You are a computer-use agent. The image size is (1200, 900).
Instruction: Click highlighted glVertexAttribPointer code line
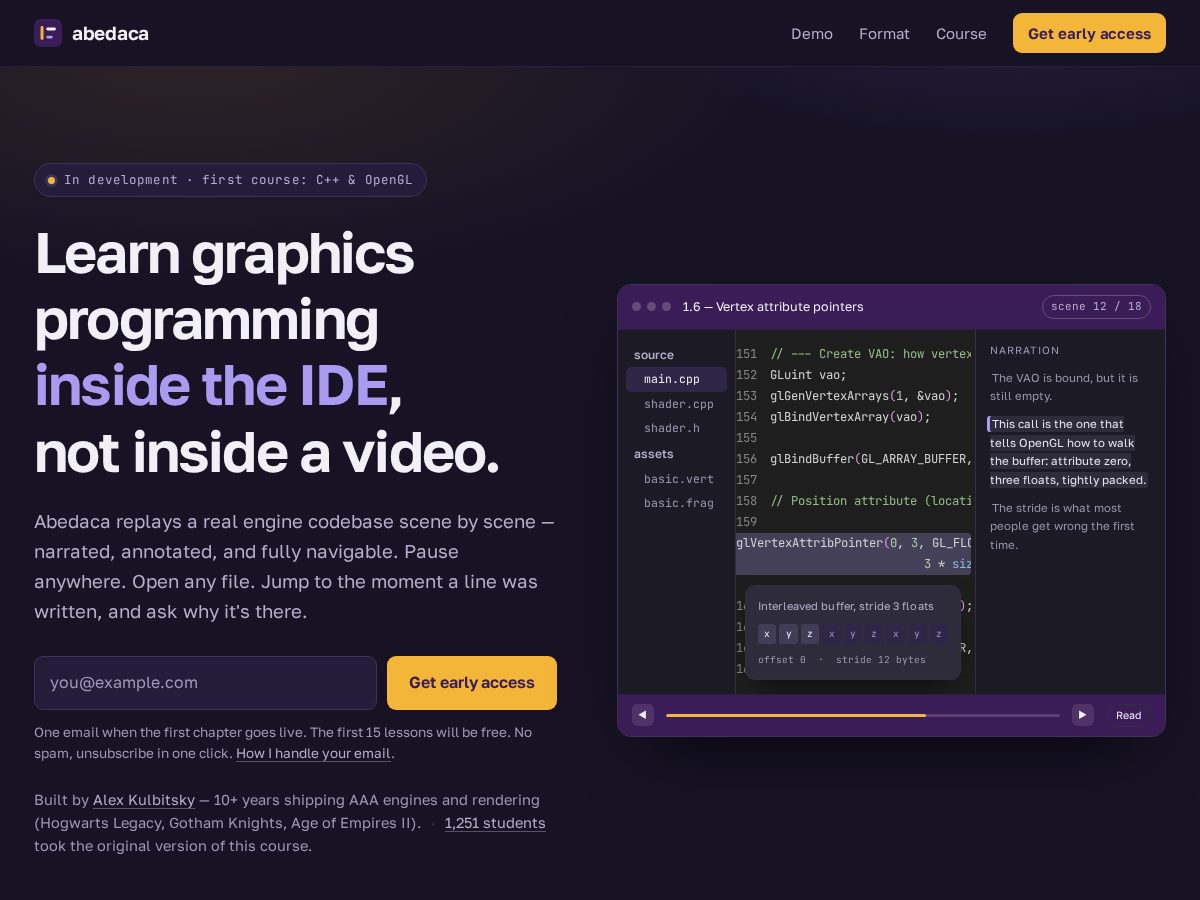[x=853, y=553]
